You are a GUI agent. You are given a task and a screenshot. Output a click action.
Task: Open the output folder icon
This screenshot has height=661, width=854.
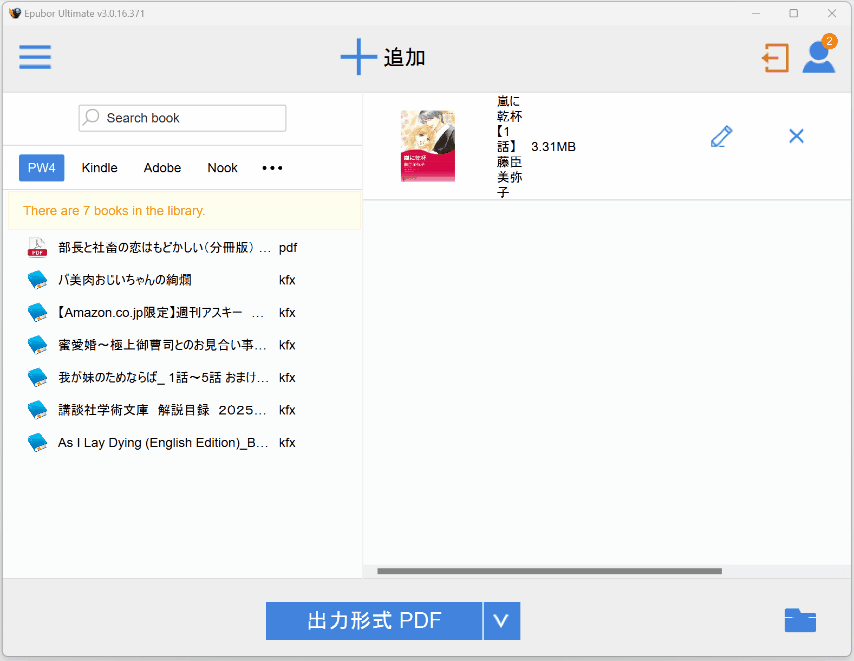[800, 620]
